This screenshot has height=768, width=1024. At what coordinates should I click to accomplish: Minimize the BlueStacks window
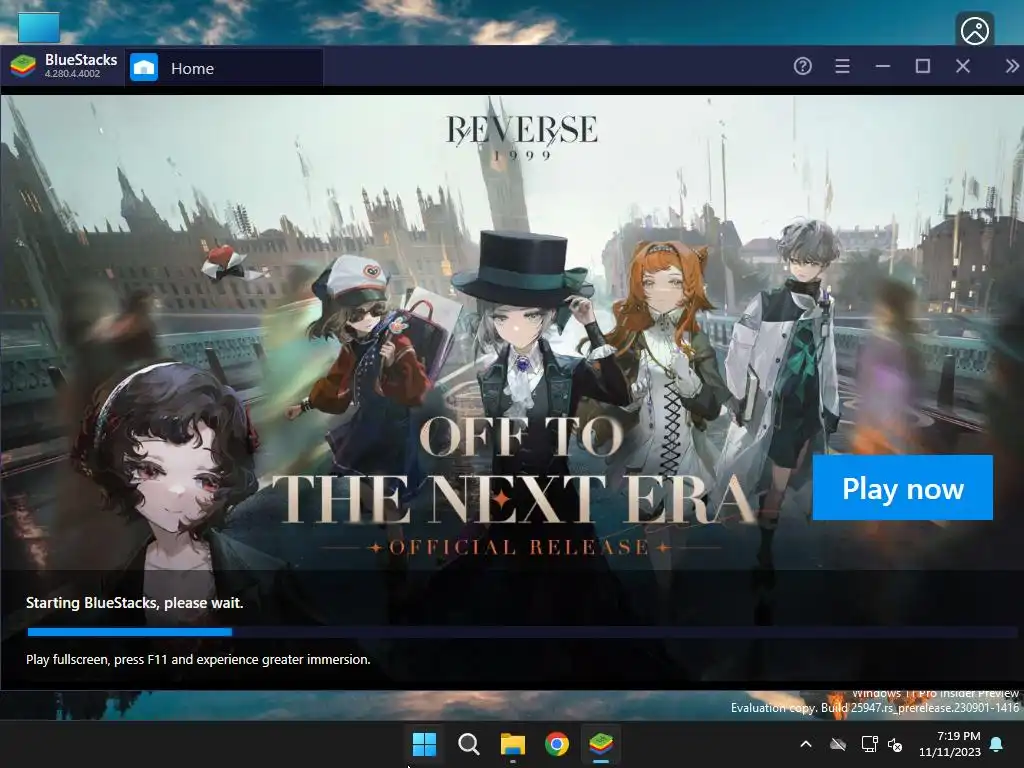(x=883, y=66)
